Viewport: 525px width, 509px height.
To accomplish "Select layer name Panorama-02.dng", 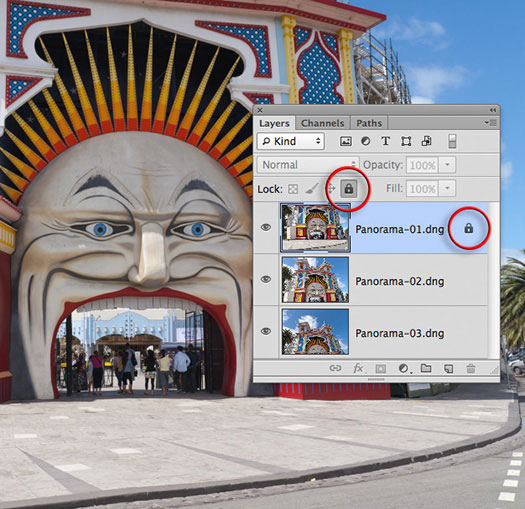I will [x=399, y=281].
